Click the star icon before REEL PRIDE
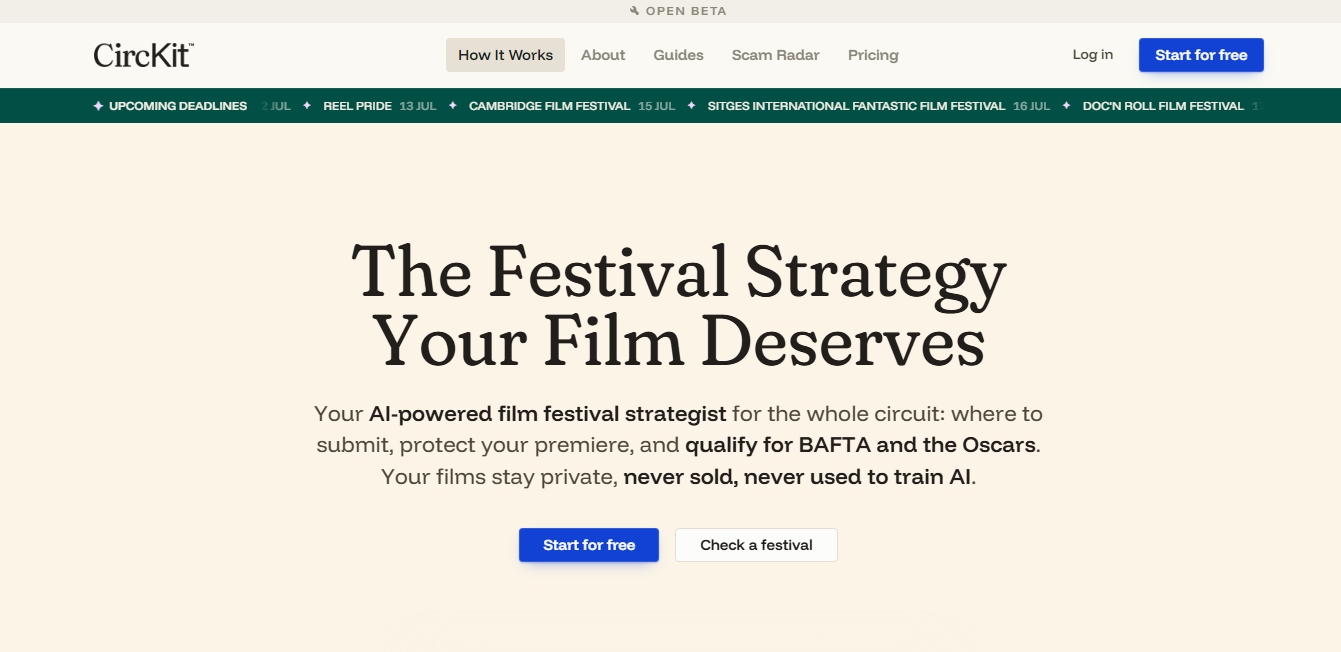1341x652 pixels. pyautogui.click(x=307, y=106)
